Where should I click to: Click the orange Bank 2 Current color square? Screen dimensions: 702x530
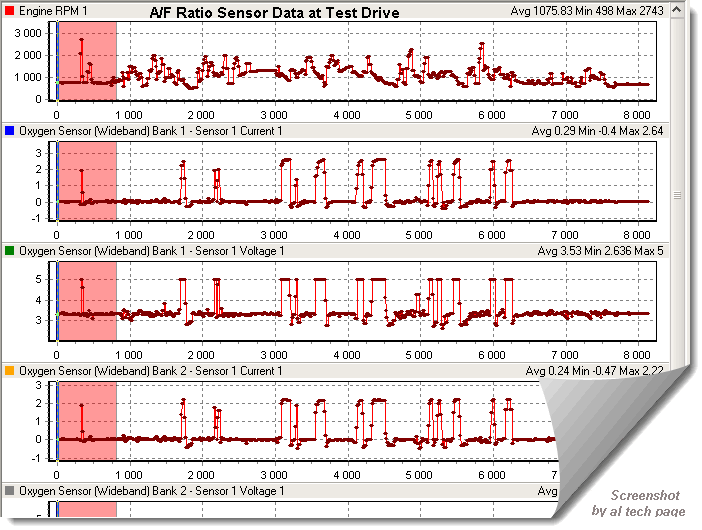(9, 371)
